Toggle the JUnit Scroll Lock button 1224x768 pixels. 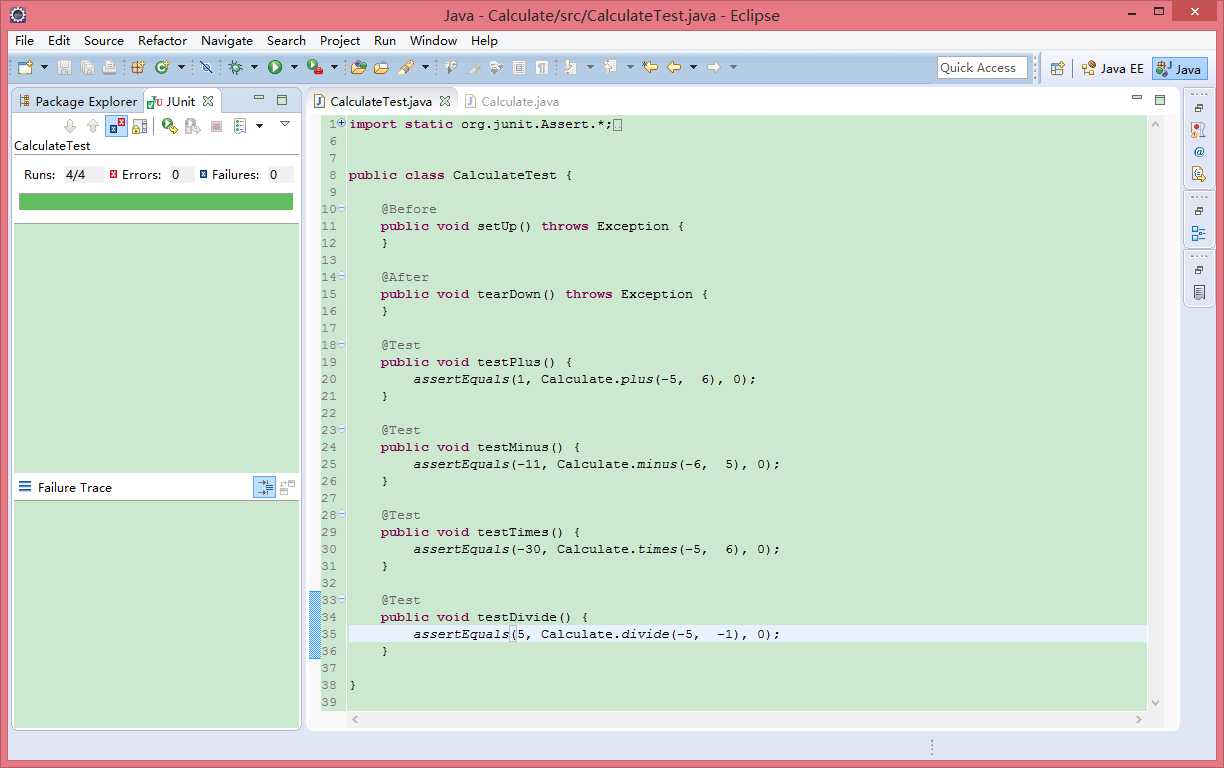pyautogui.click(x=139, y=126)
